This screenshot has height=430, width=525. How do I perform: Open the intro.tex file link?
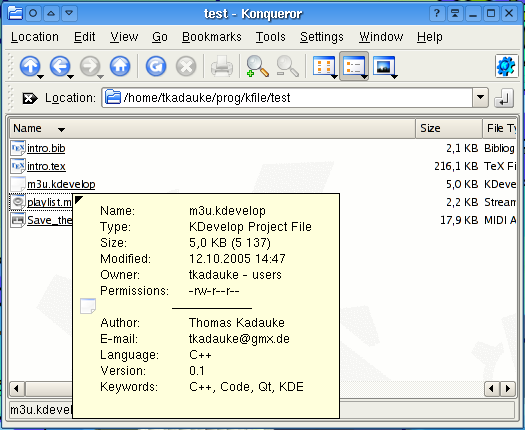tap(46, 166)
